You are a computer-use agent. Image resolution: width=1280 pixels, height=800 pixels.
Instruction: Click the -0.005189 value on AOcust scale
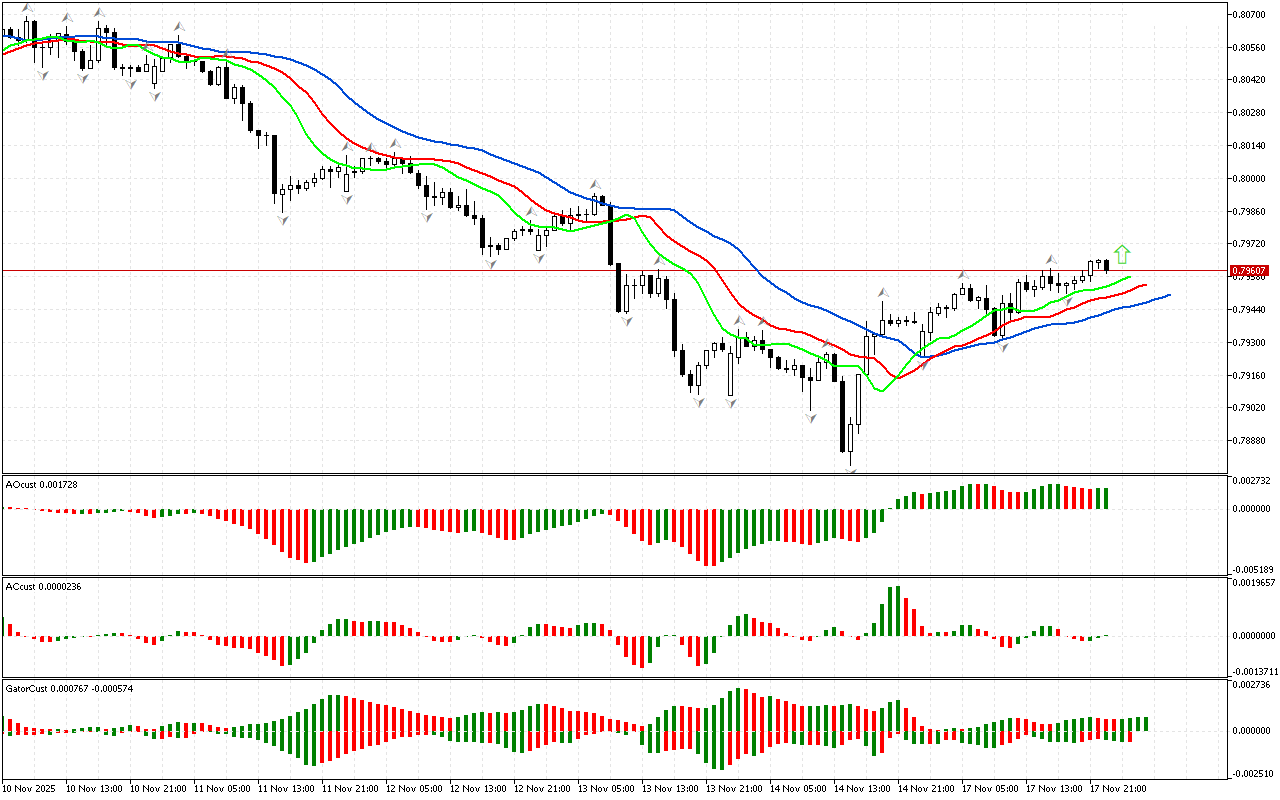point(1252,568)
